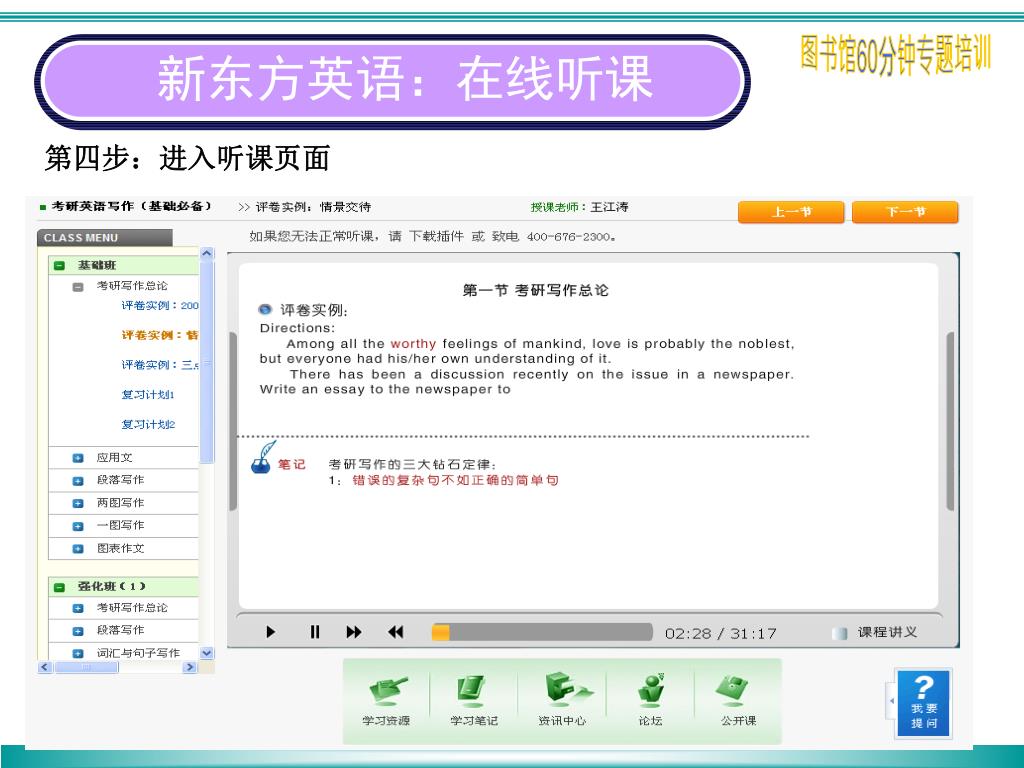
Task: Click the play button in the player
Action: (x=270, y=632)
